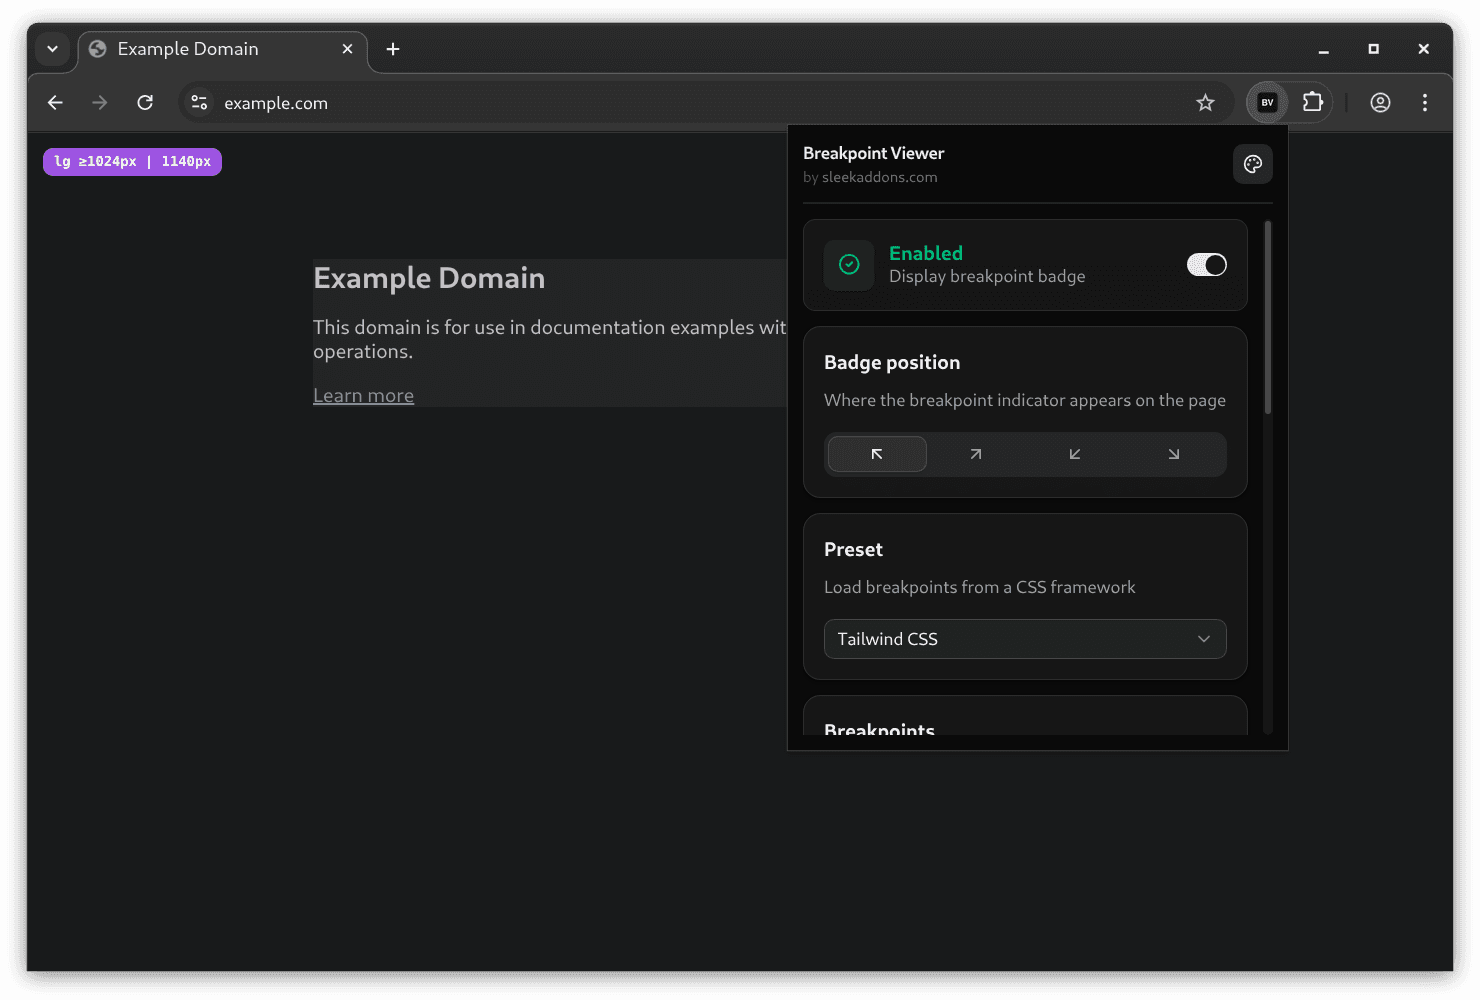Open the three-dot browser menu
The image size is (1480, 1000).
(x=1425, y=102)
